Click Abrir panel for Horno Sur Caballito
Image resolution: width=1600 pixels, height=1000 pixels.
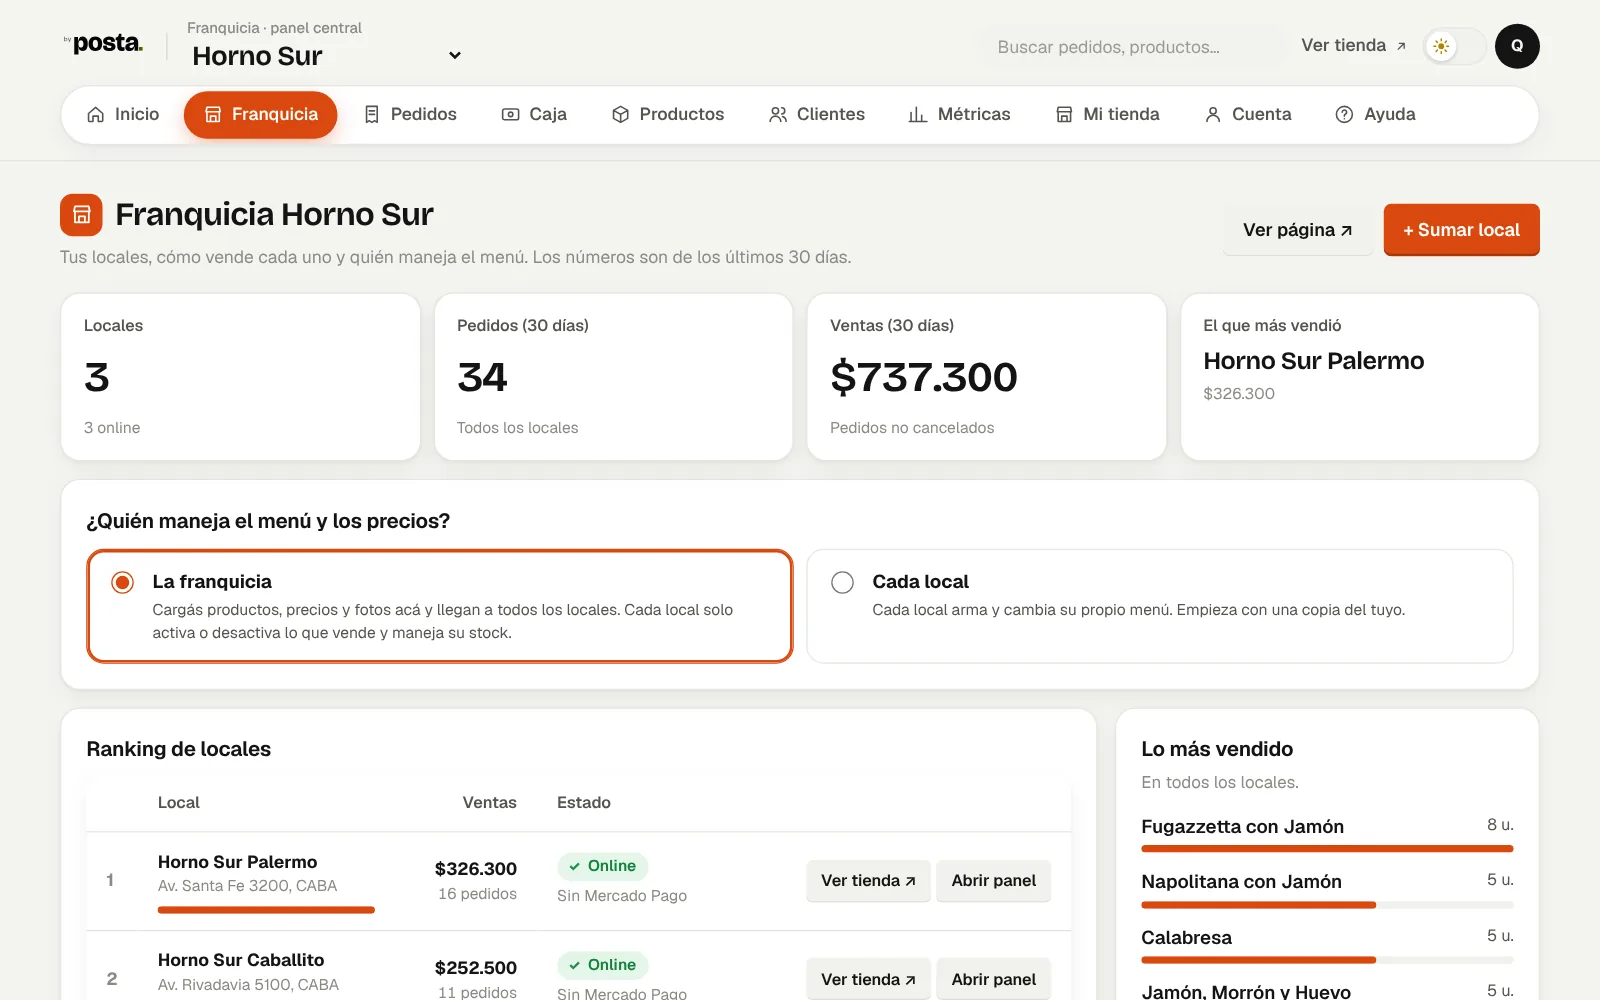pos(993,980)
